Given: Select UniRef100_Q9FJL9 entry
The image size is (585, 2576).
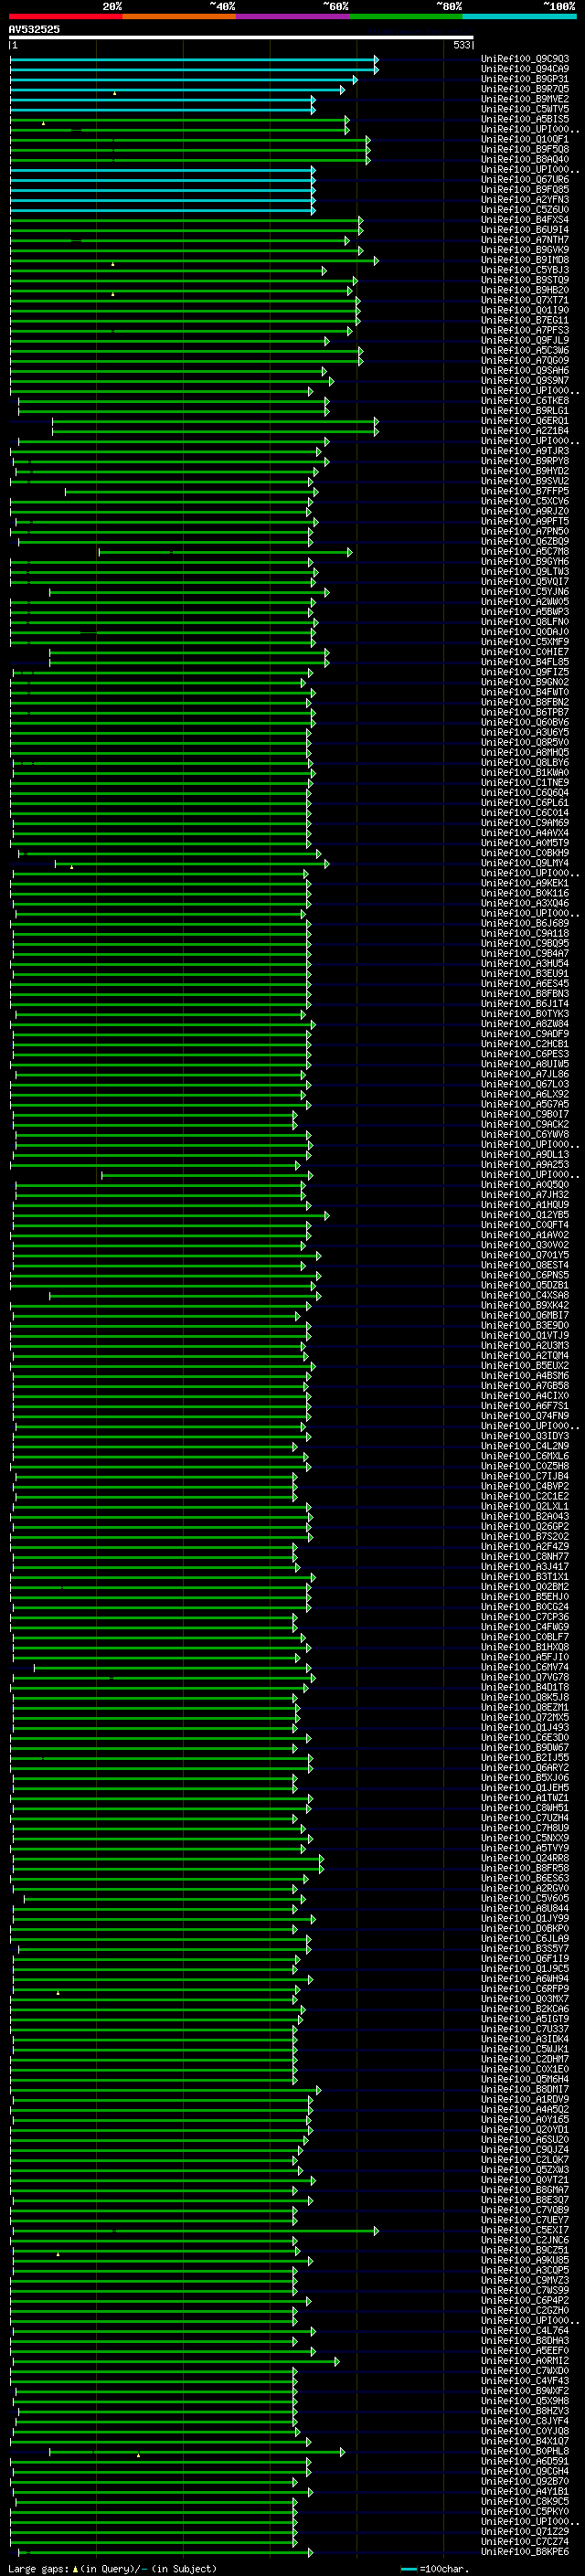Looking at the screenshot, I should click(x=525, y=340).
